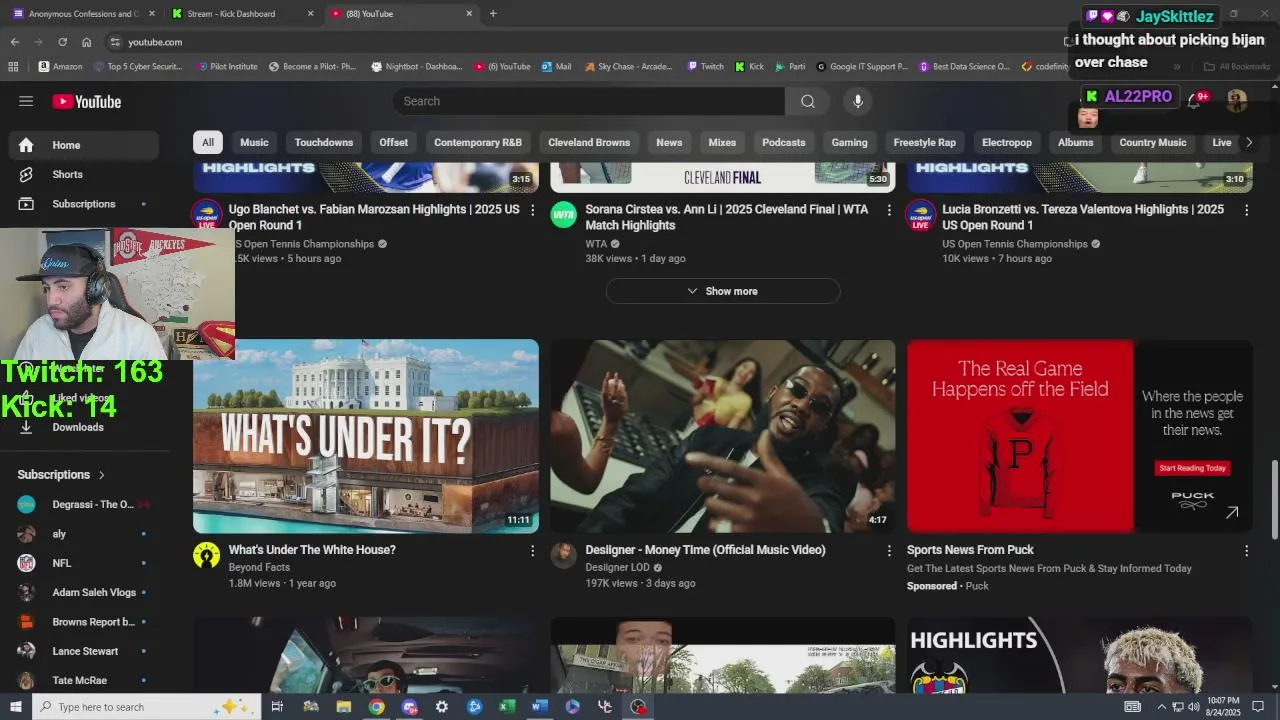
Task: Open options for Desiigner Money Time video
Action: click(889, 551)
